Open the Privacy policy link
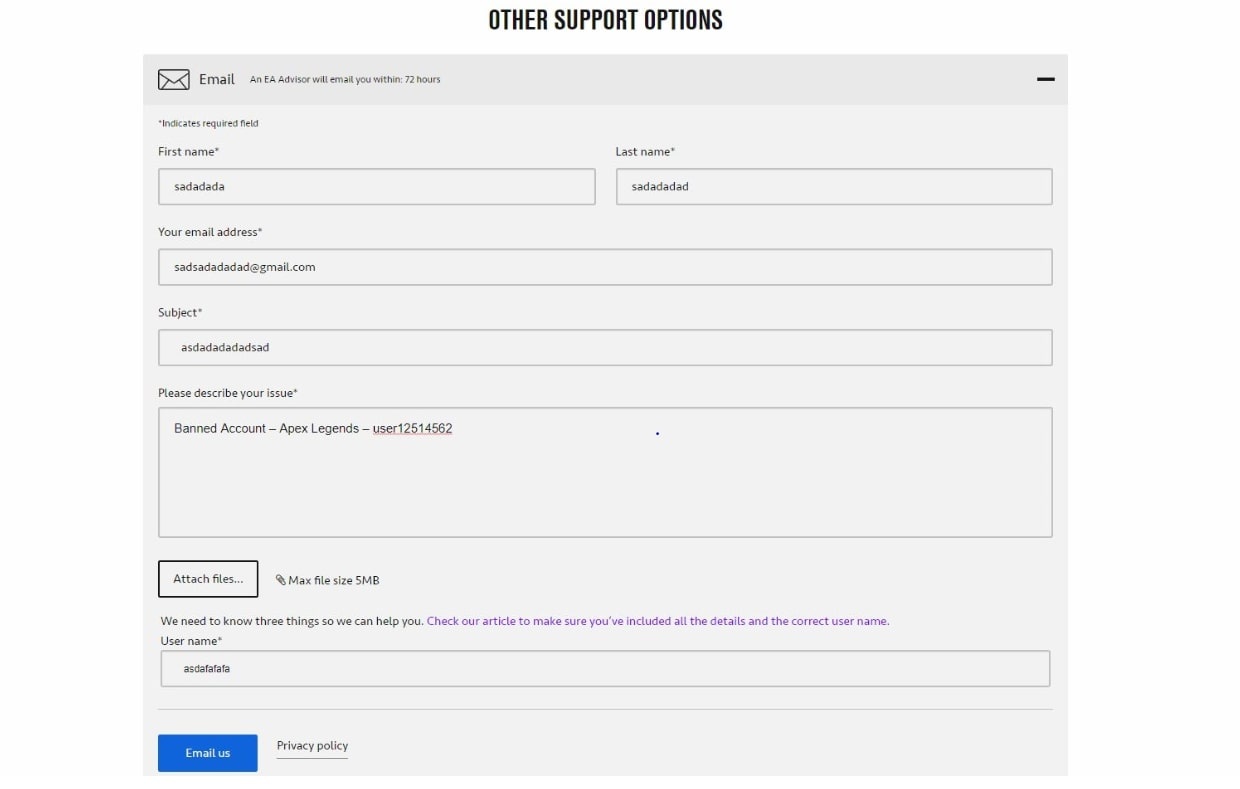 click(x=312, y=746)
